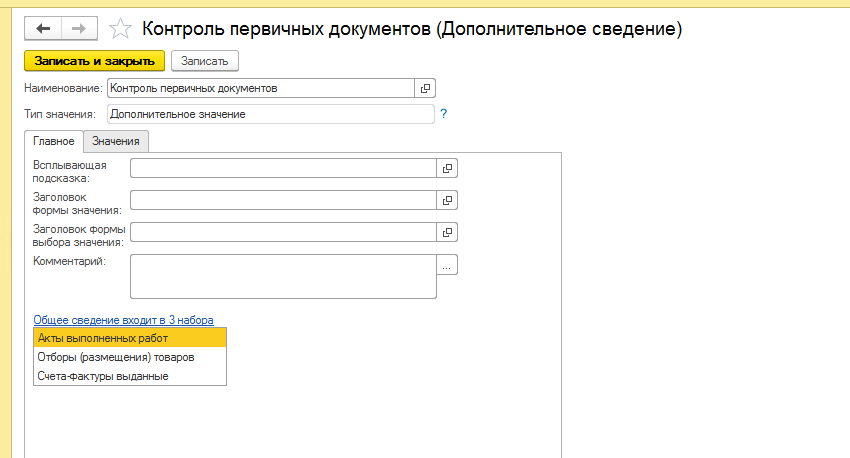Add form to favorites with star icon

tap(120, 29)
